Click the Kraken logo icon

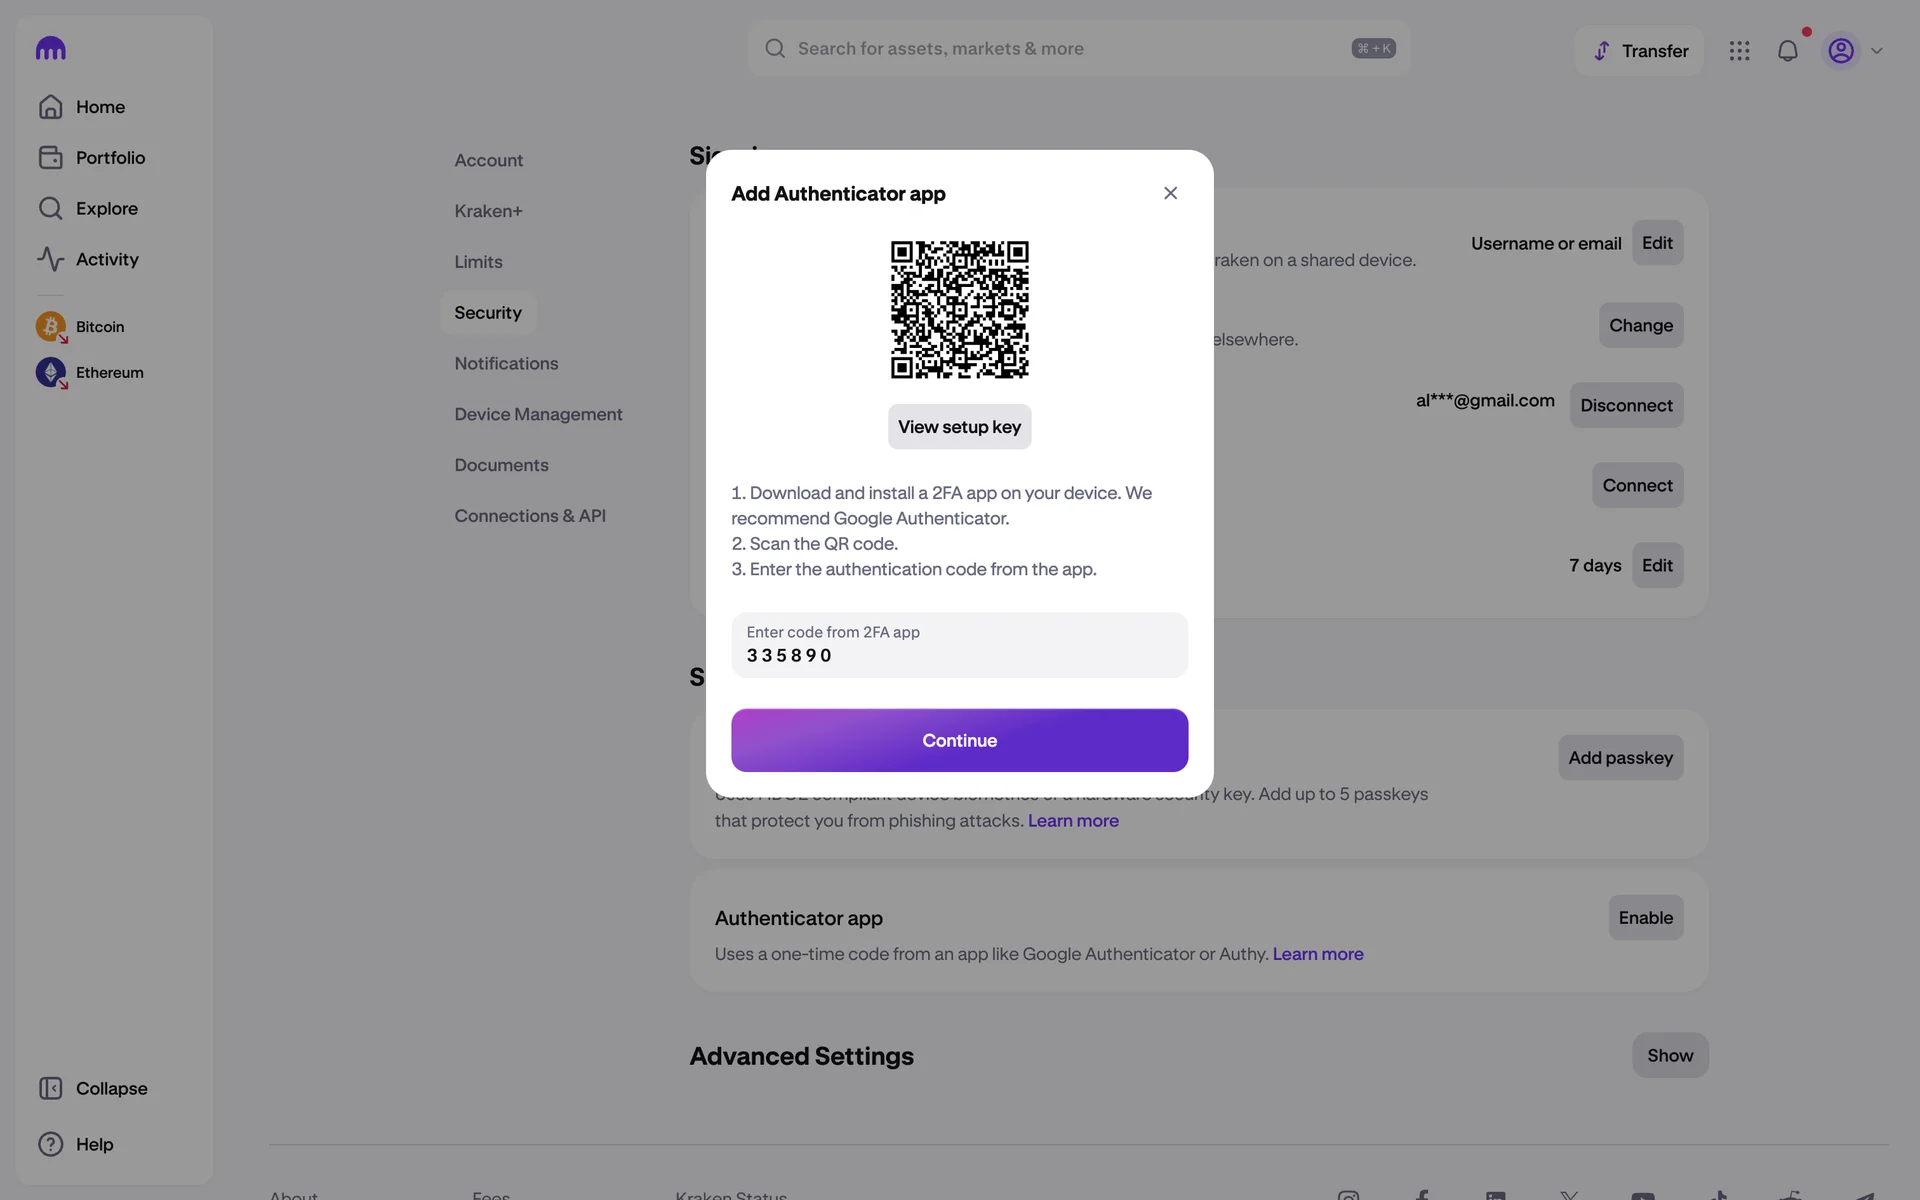pyautogui.click(x=50, y=48)
